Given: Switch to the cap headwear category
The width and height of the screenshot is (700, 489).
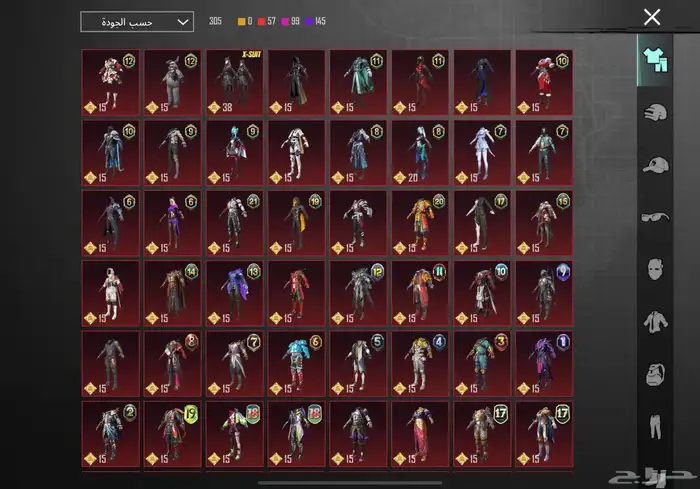Looking at the screenshot, I should [653, 165].
